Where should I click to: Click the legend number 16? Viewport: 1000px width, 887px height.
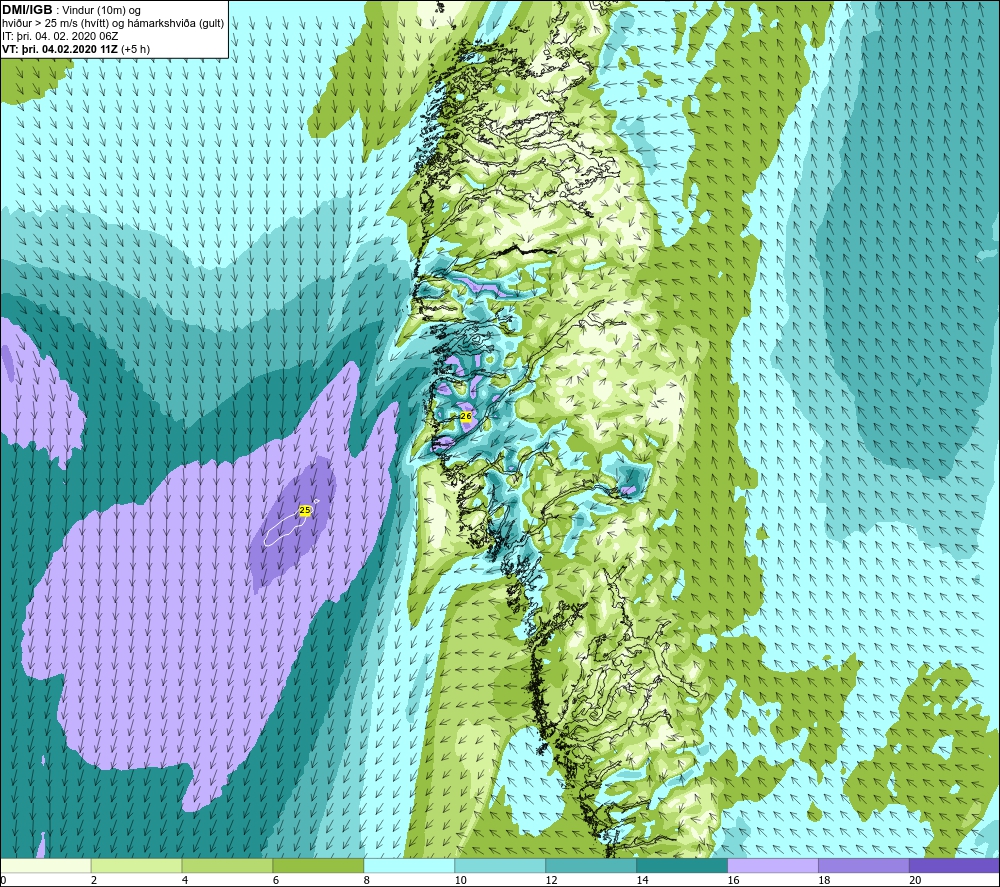[733, 881]
